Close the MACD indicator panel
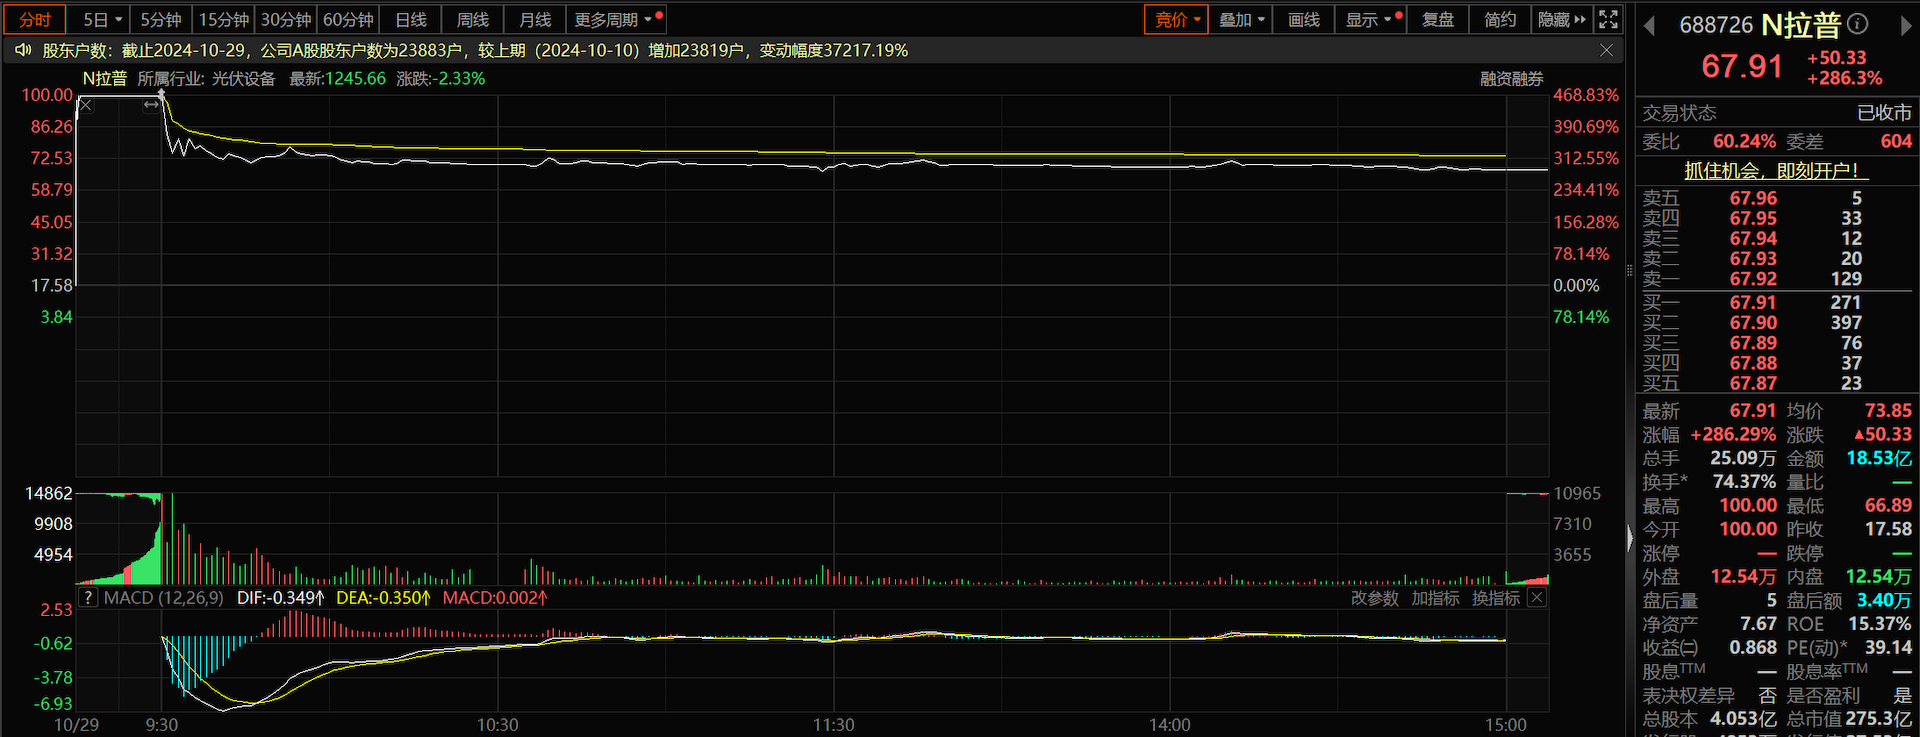 1537,598
